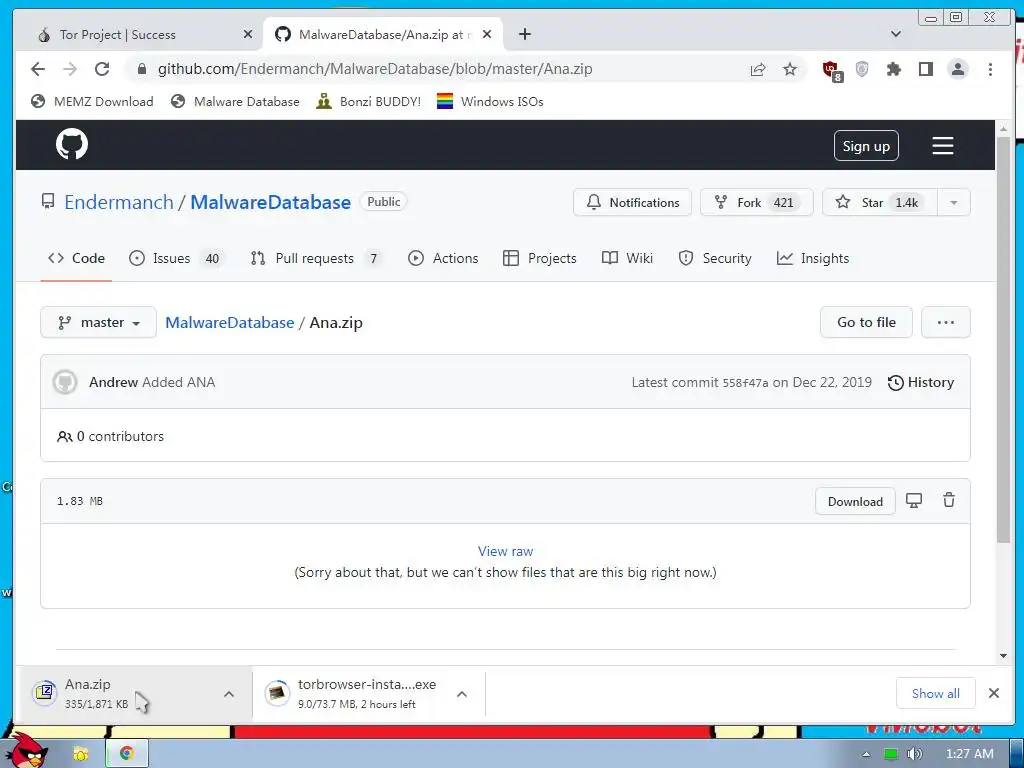Click MalwareDatabase in the file breadcrumb

pos(230,323)
